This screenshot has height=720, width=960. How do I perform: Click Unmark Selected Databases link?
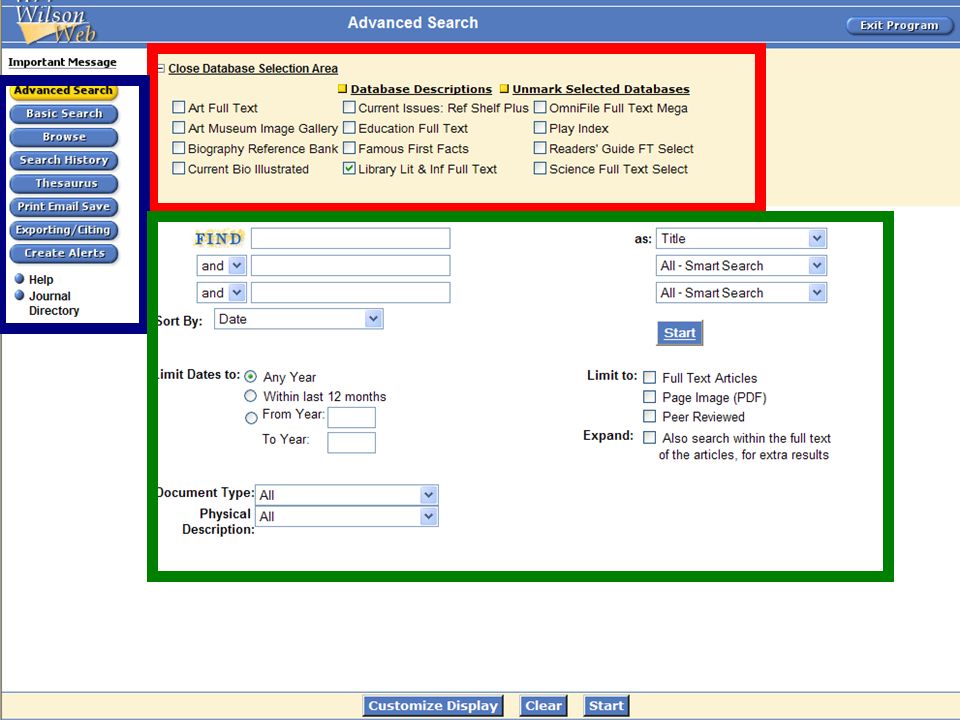(601, 89)
